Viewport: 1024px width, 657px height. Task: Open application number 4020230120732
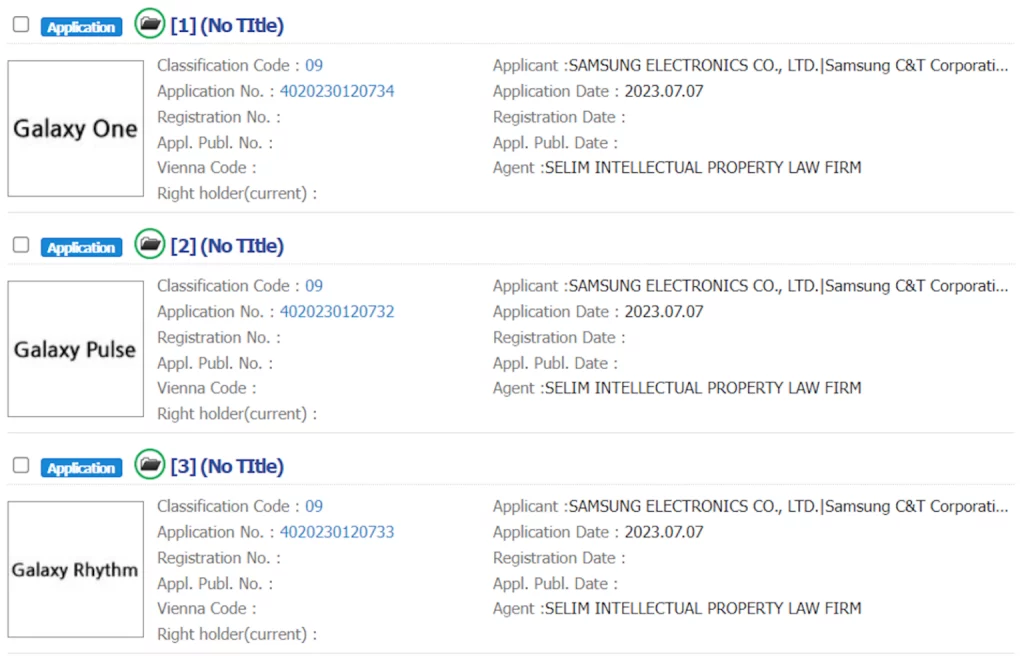click(x=337, y=311)
